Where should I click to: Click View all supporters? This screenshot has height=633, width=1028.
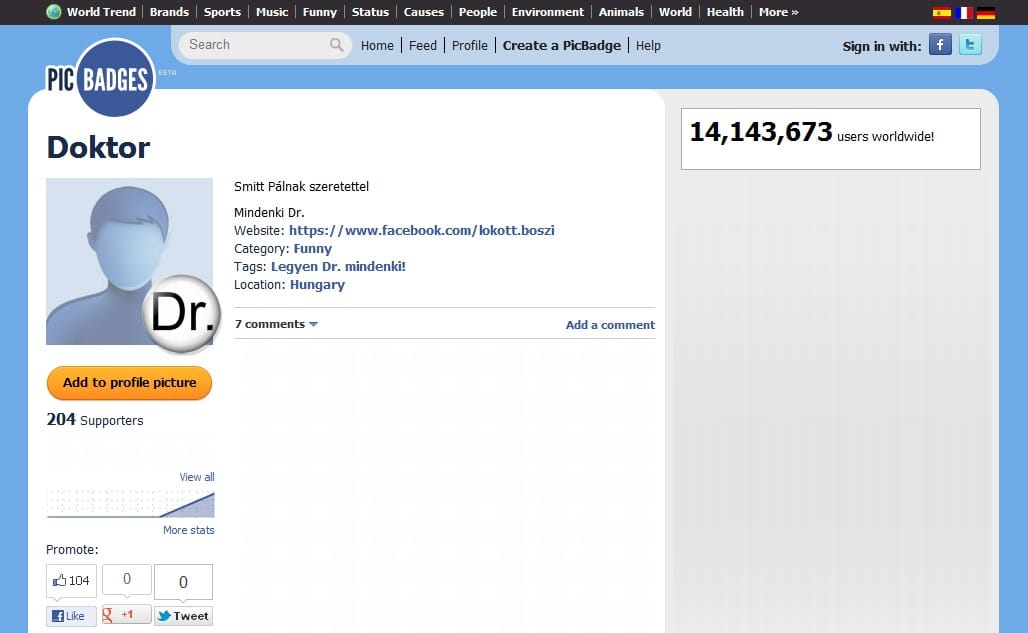[x=197, y=477]
